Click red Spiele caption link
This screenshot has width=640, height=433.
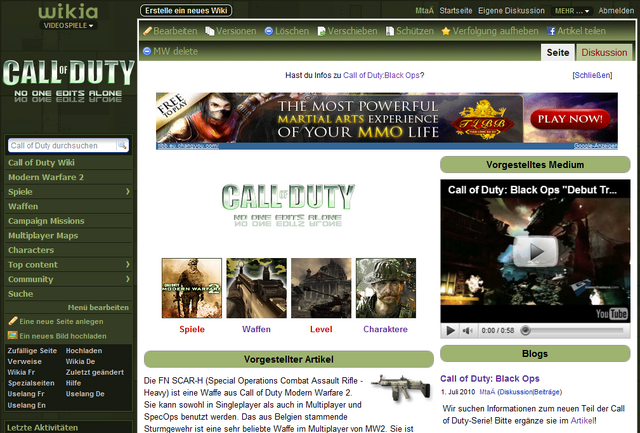pos(192,329)
